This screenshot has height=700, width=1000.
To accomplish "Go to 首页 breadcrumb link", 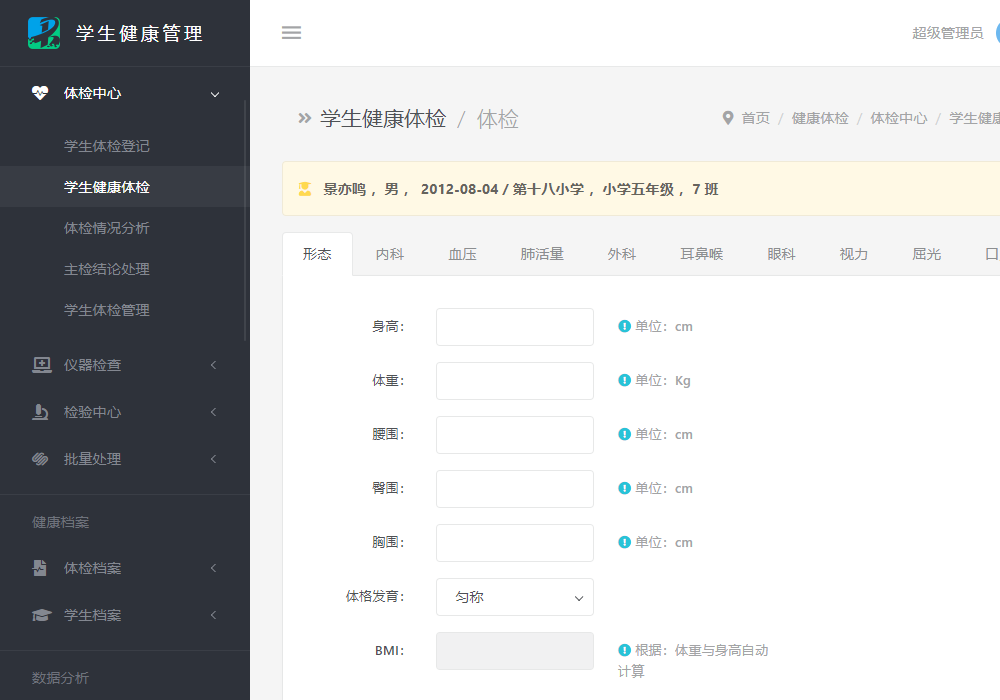I will [755, 118].
